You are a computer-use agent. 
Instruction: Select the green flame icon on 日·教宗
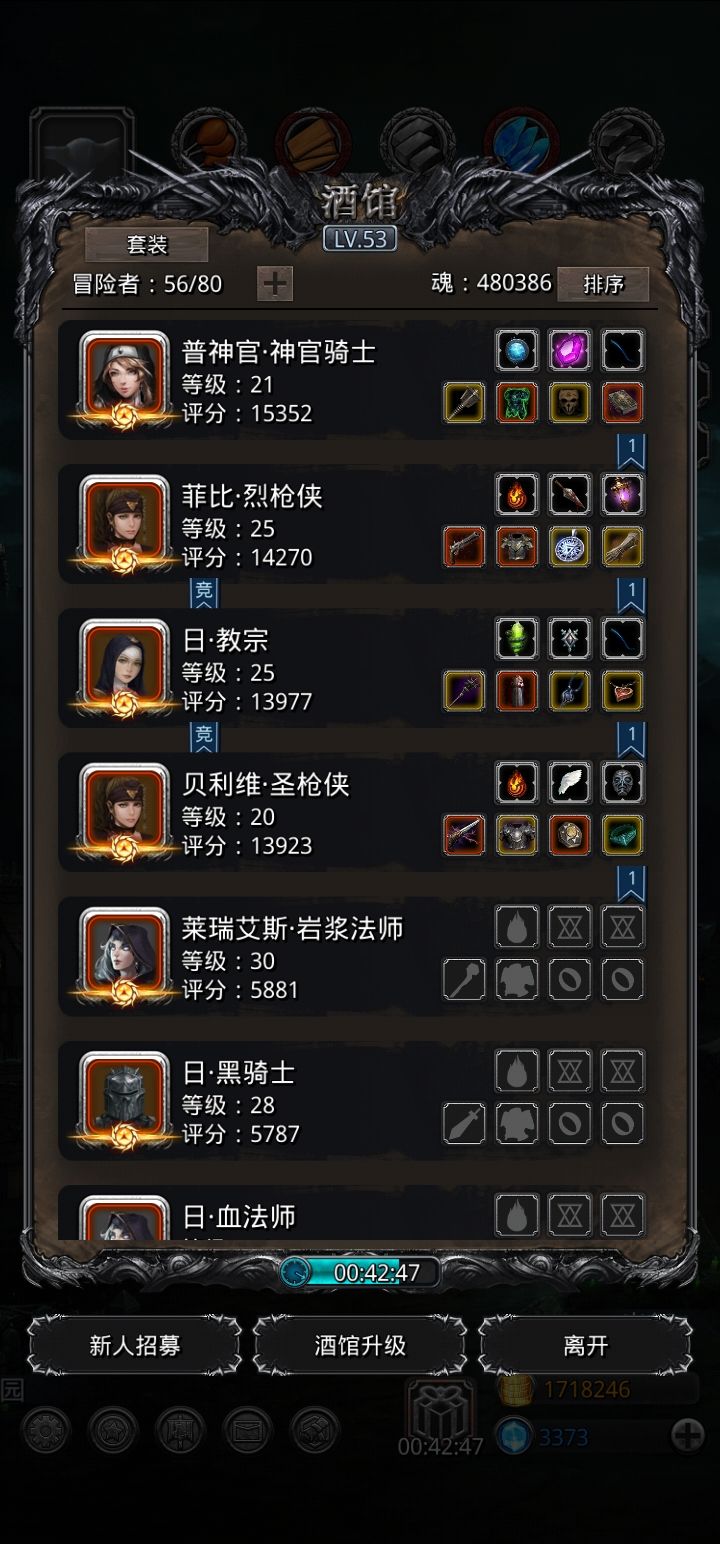518,638
